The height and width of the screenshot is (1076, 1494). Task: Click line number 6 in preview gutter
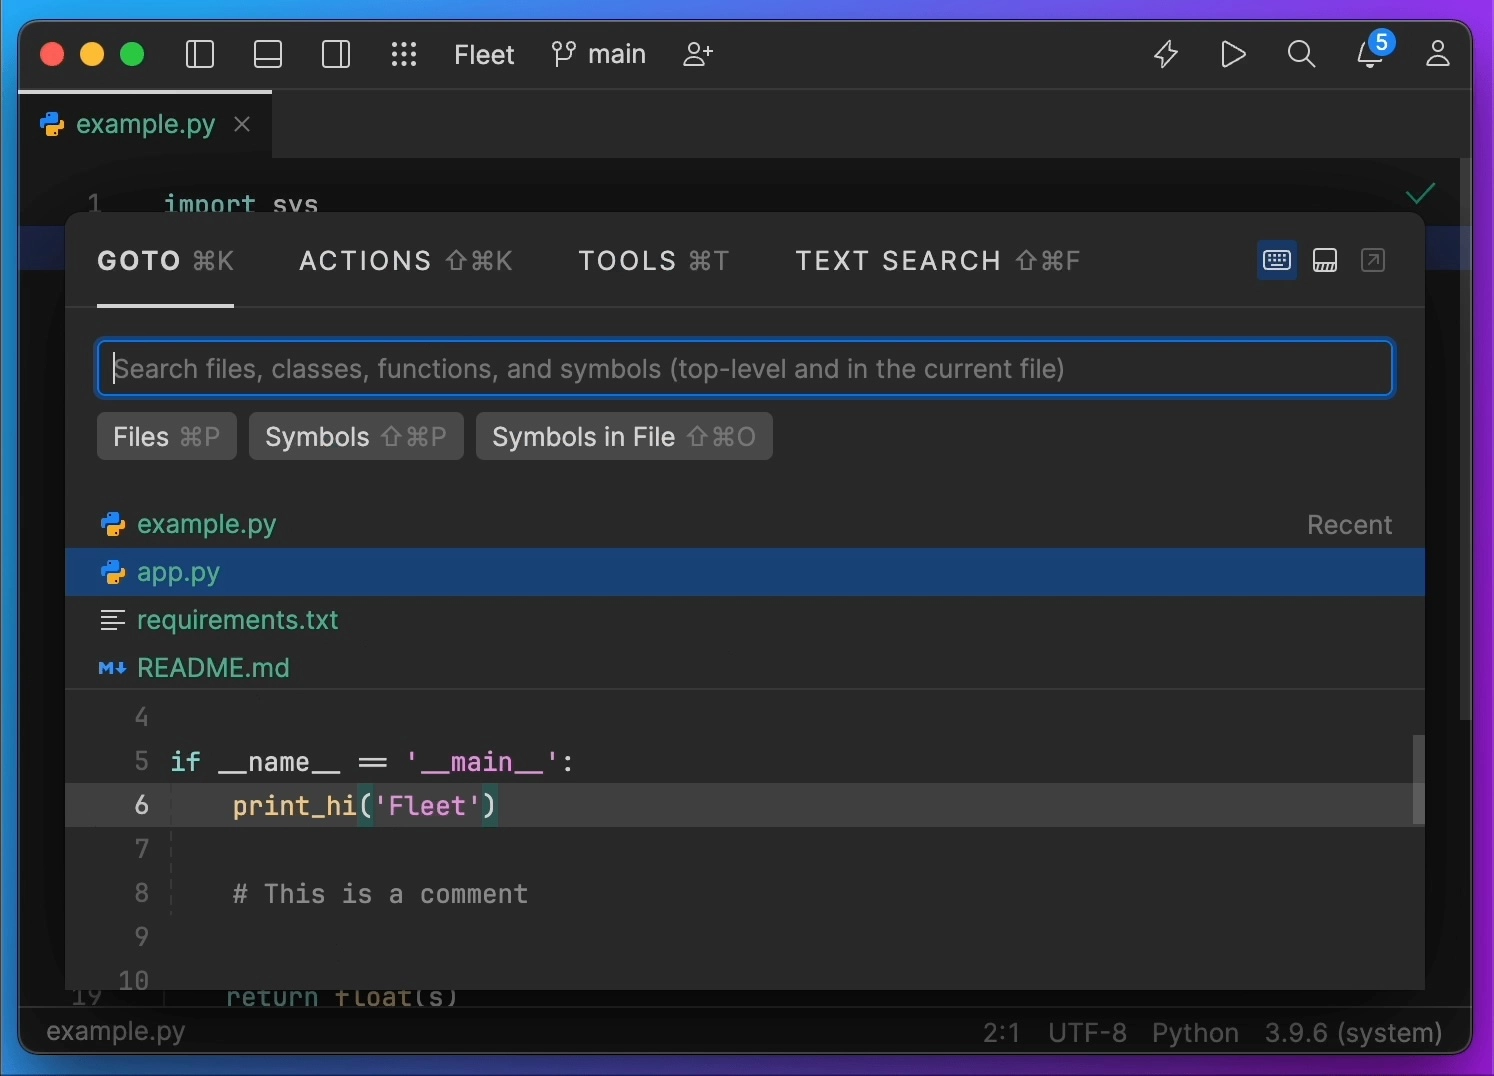click(141, 805)
